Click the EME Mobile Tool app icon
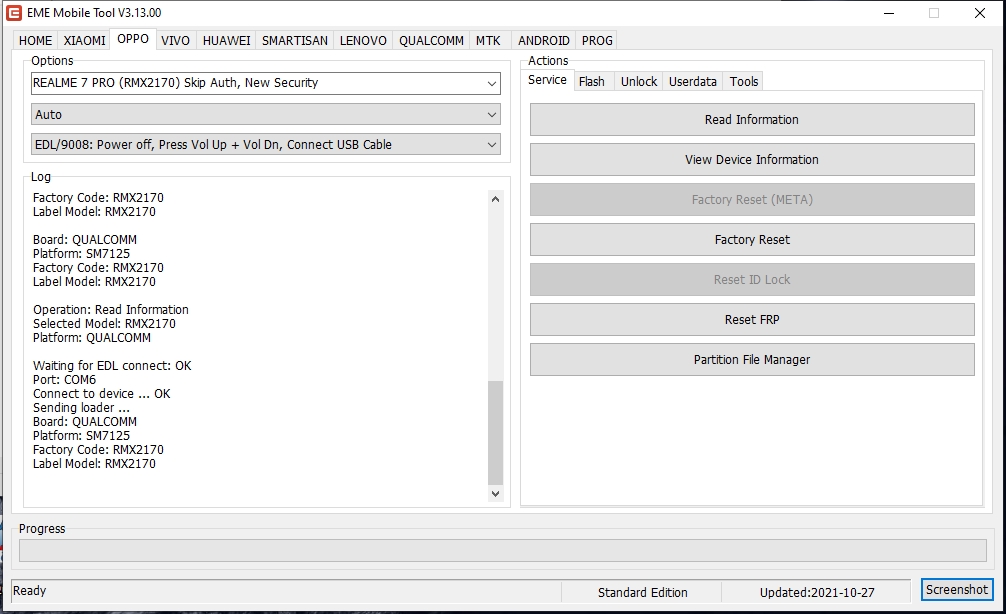 [13, 13]
